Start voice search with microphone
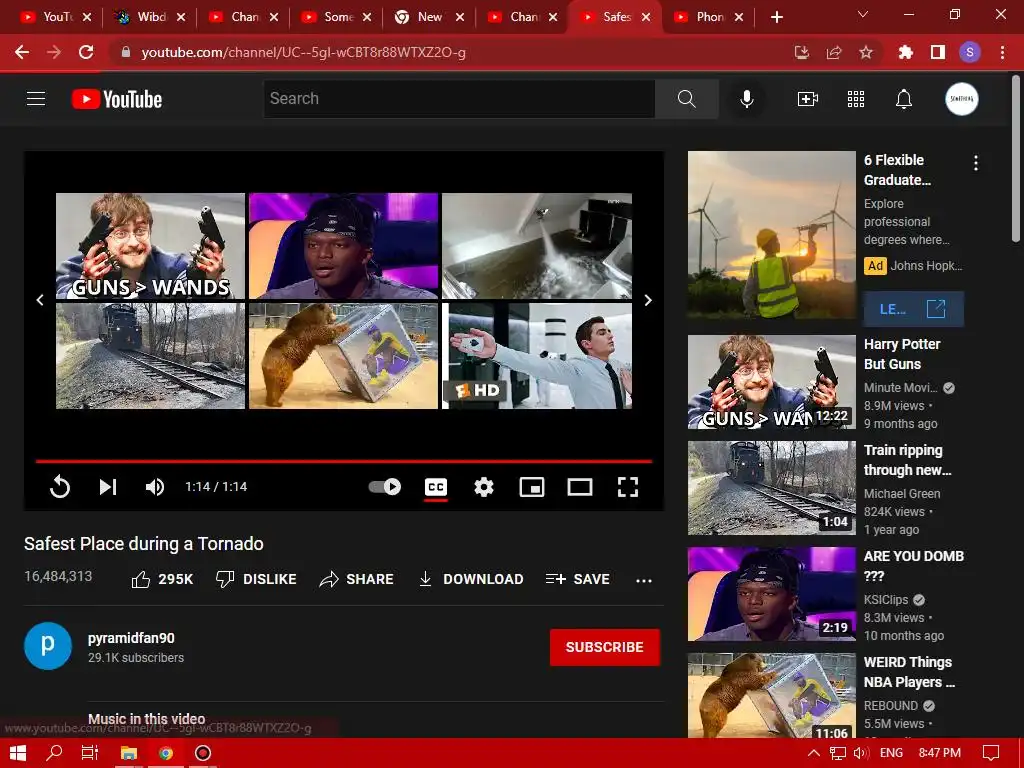1024x768 pixels. click(746, 99)
